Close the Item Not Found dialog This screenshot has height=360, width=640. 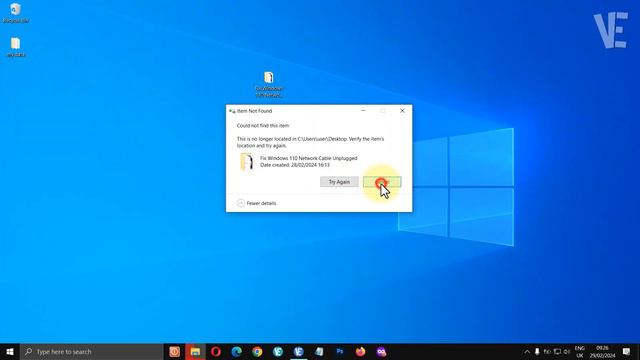(x=402, y=111)
